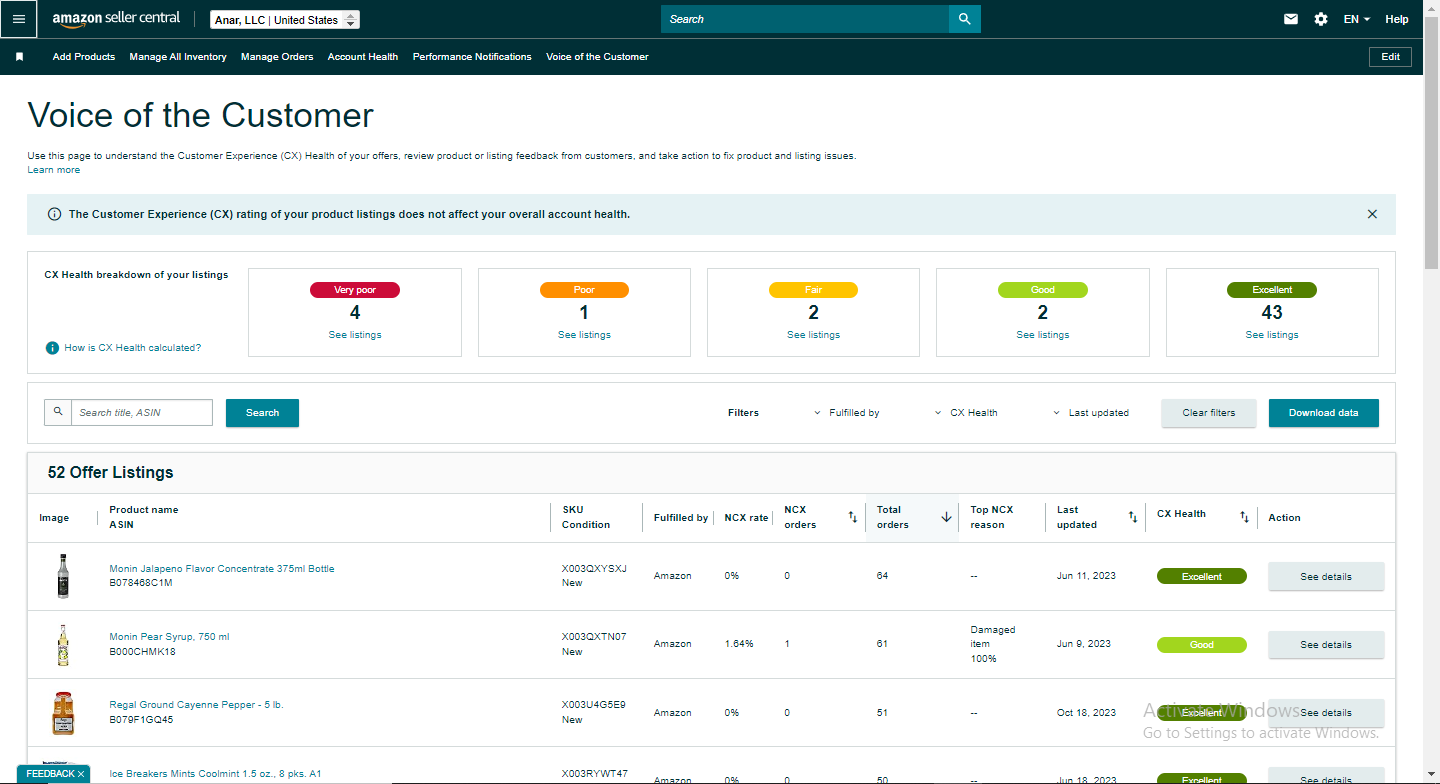
Task: Click the 52 Offer Listings heading
Action: click(110, 472)
